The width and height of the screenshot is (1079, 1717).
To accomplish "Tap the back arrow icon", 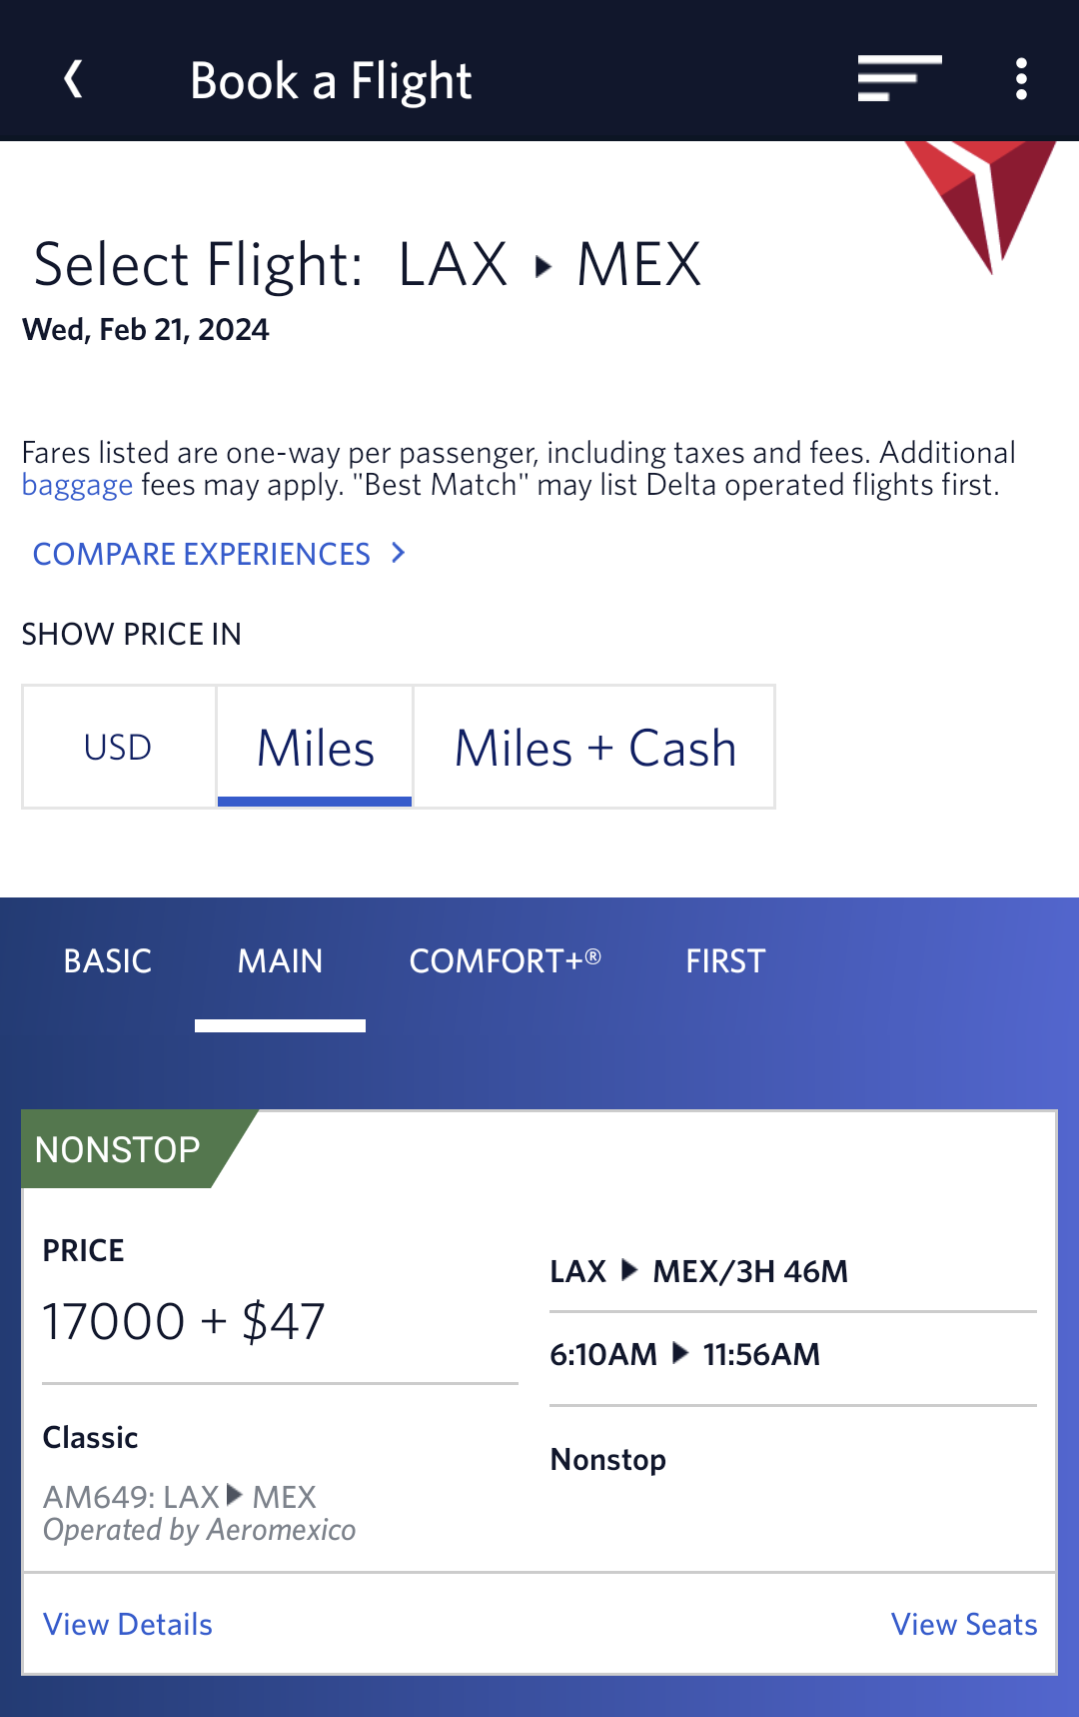I will [x=73, y=79].
